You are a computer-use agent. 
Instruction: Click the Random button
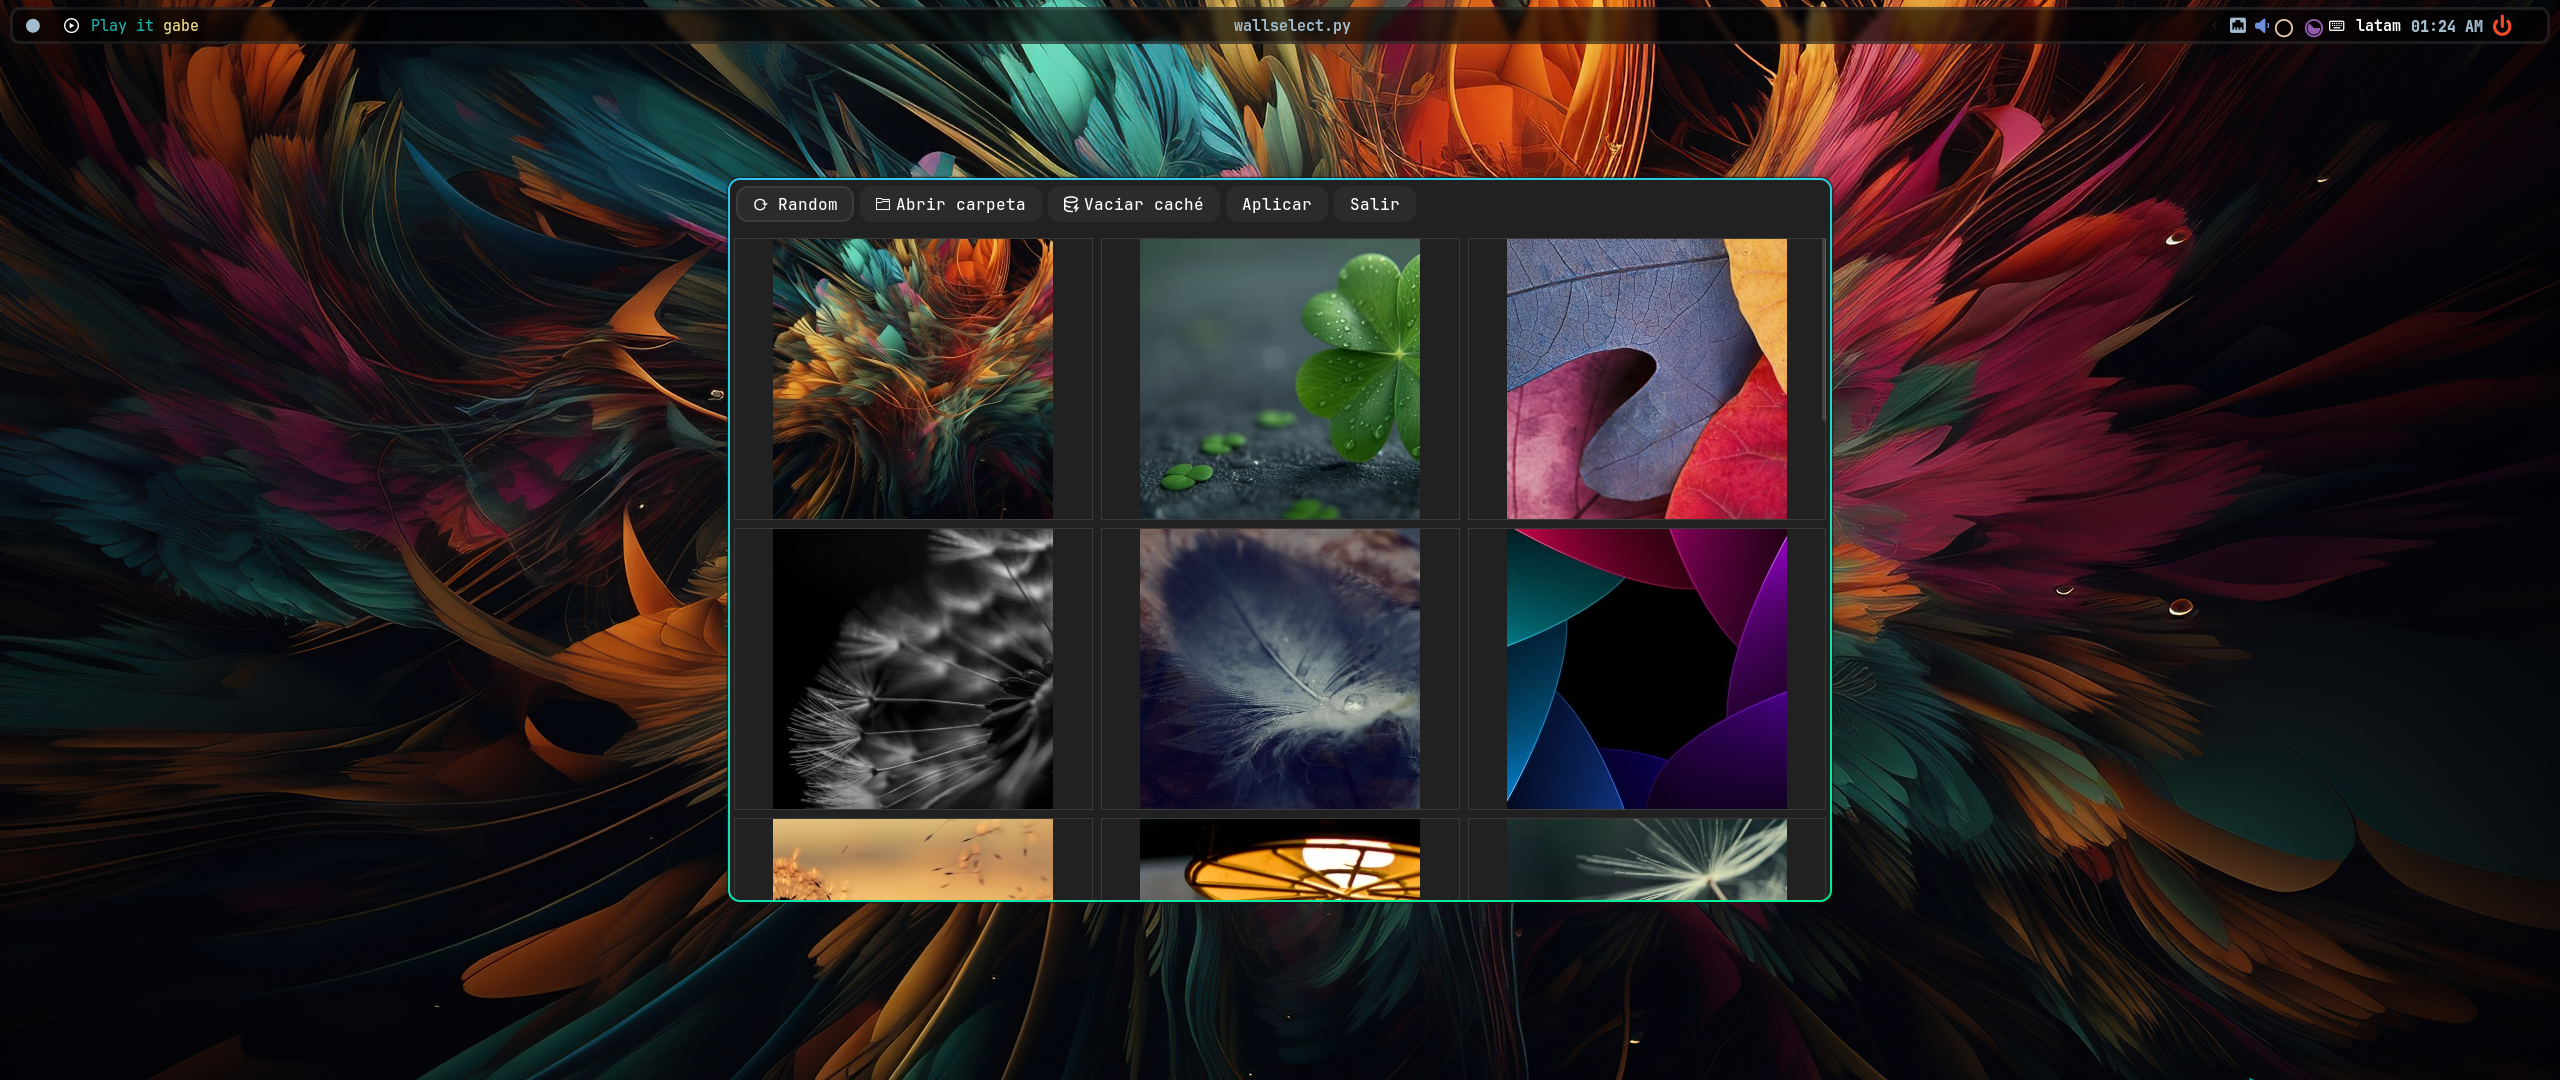[x=796, y=204]
